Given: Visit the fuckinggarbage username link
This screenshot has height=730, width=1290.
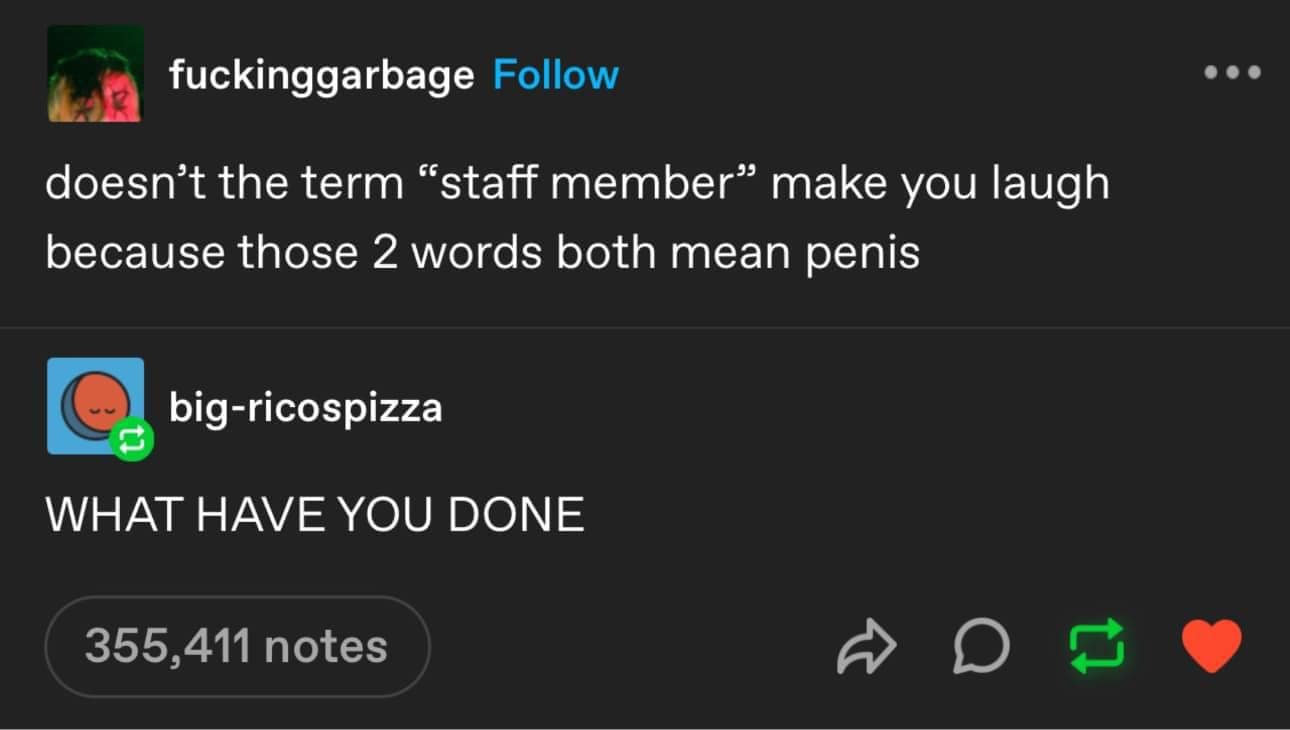Looking at the screenshot, I should 321,75.
